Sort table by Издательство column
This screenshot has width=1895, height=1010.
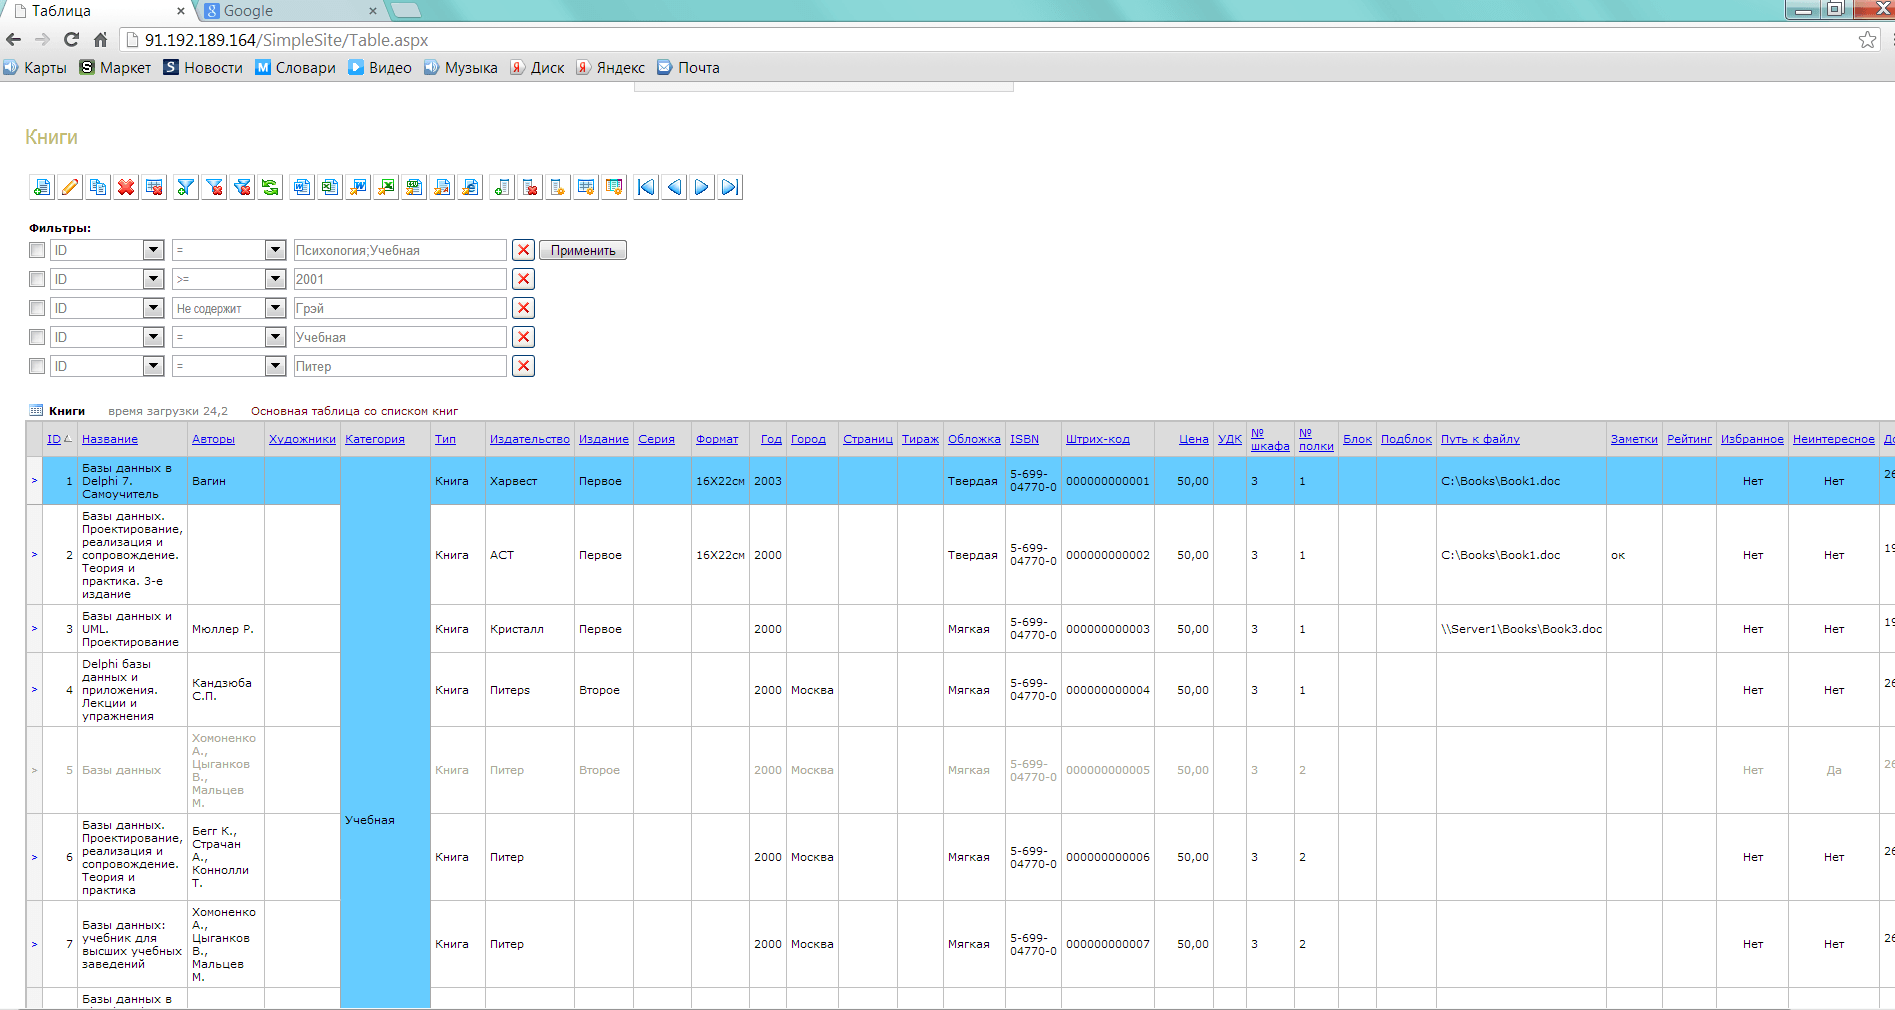[530, 439]
